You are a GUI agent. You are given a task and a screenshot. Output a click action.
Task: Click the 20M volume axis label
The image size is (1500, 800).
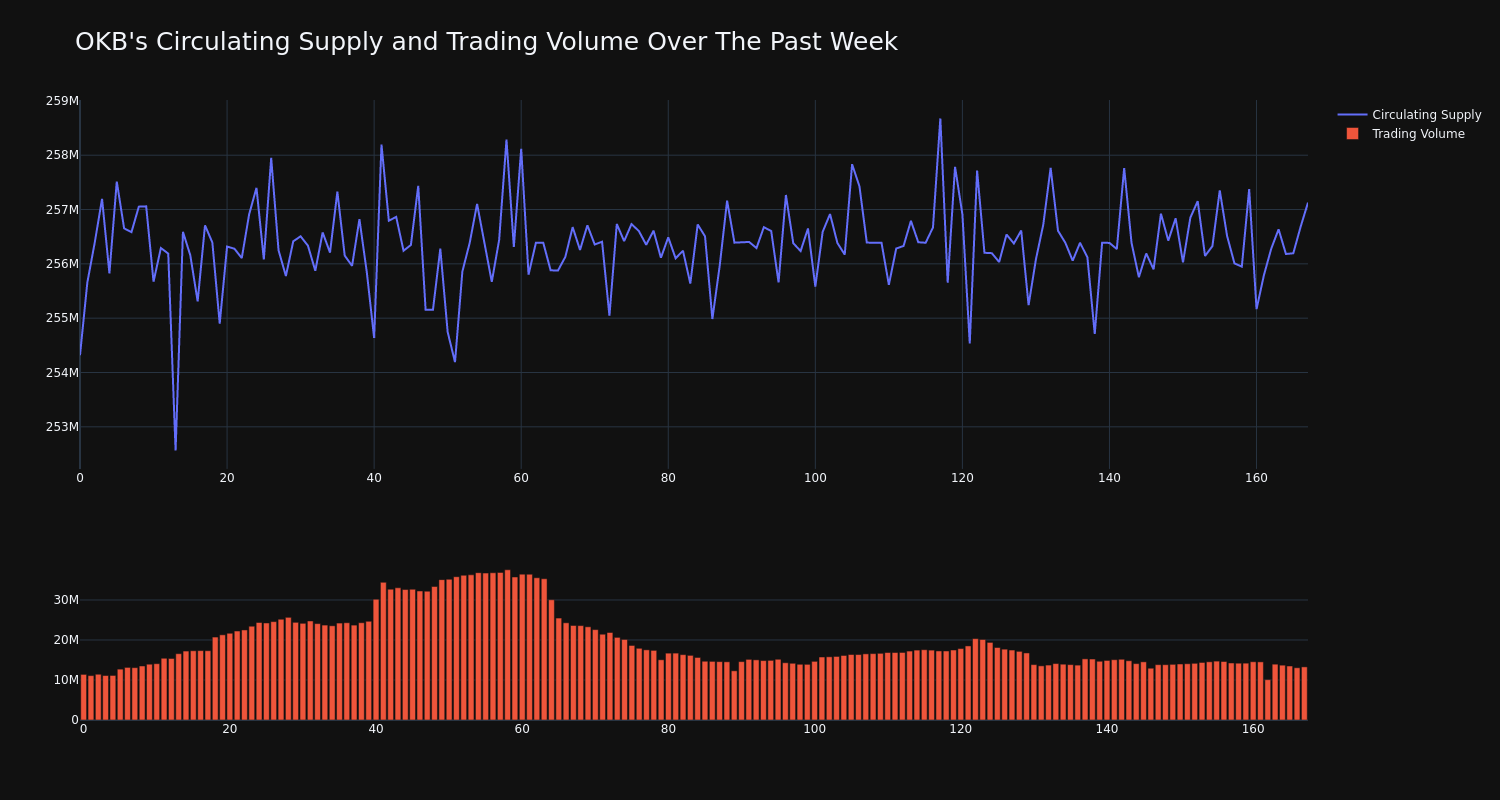[66, 640]
